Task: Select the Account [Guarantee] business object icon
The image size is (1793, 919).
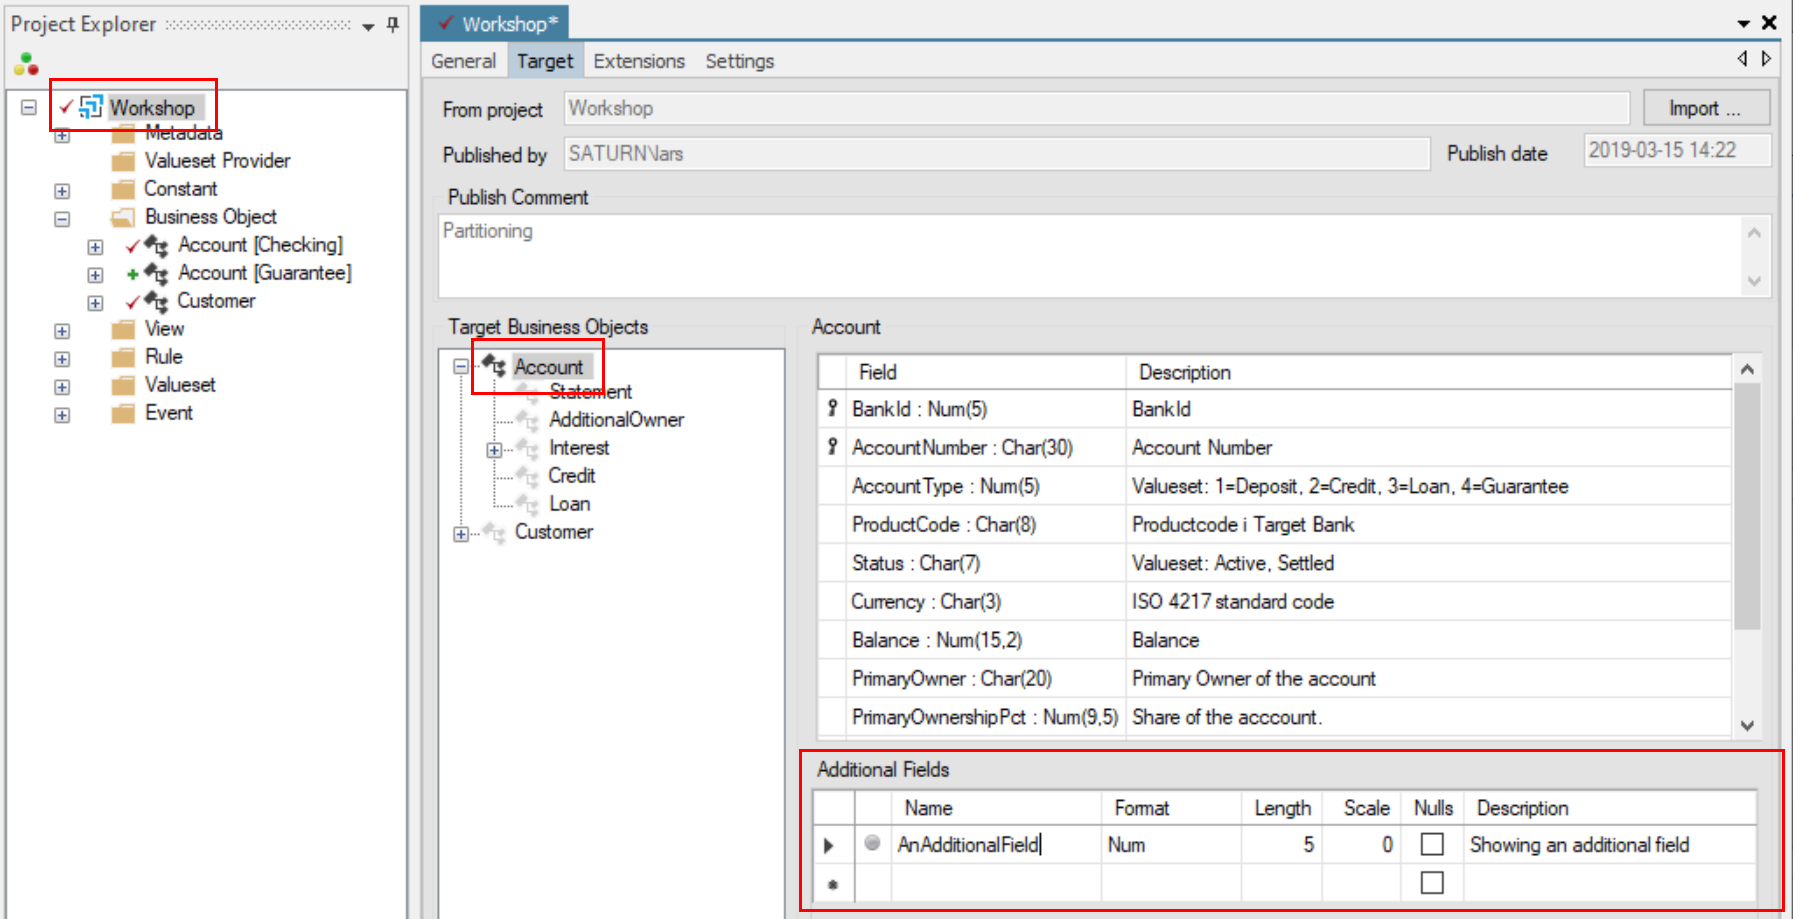Action: click(x=156, y=273)
